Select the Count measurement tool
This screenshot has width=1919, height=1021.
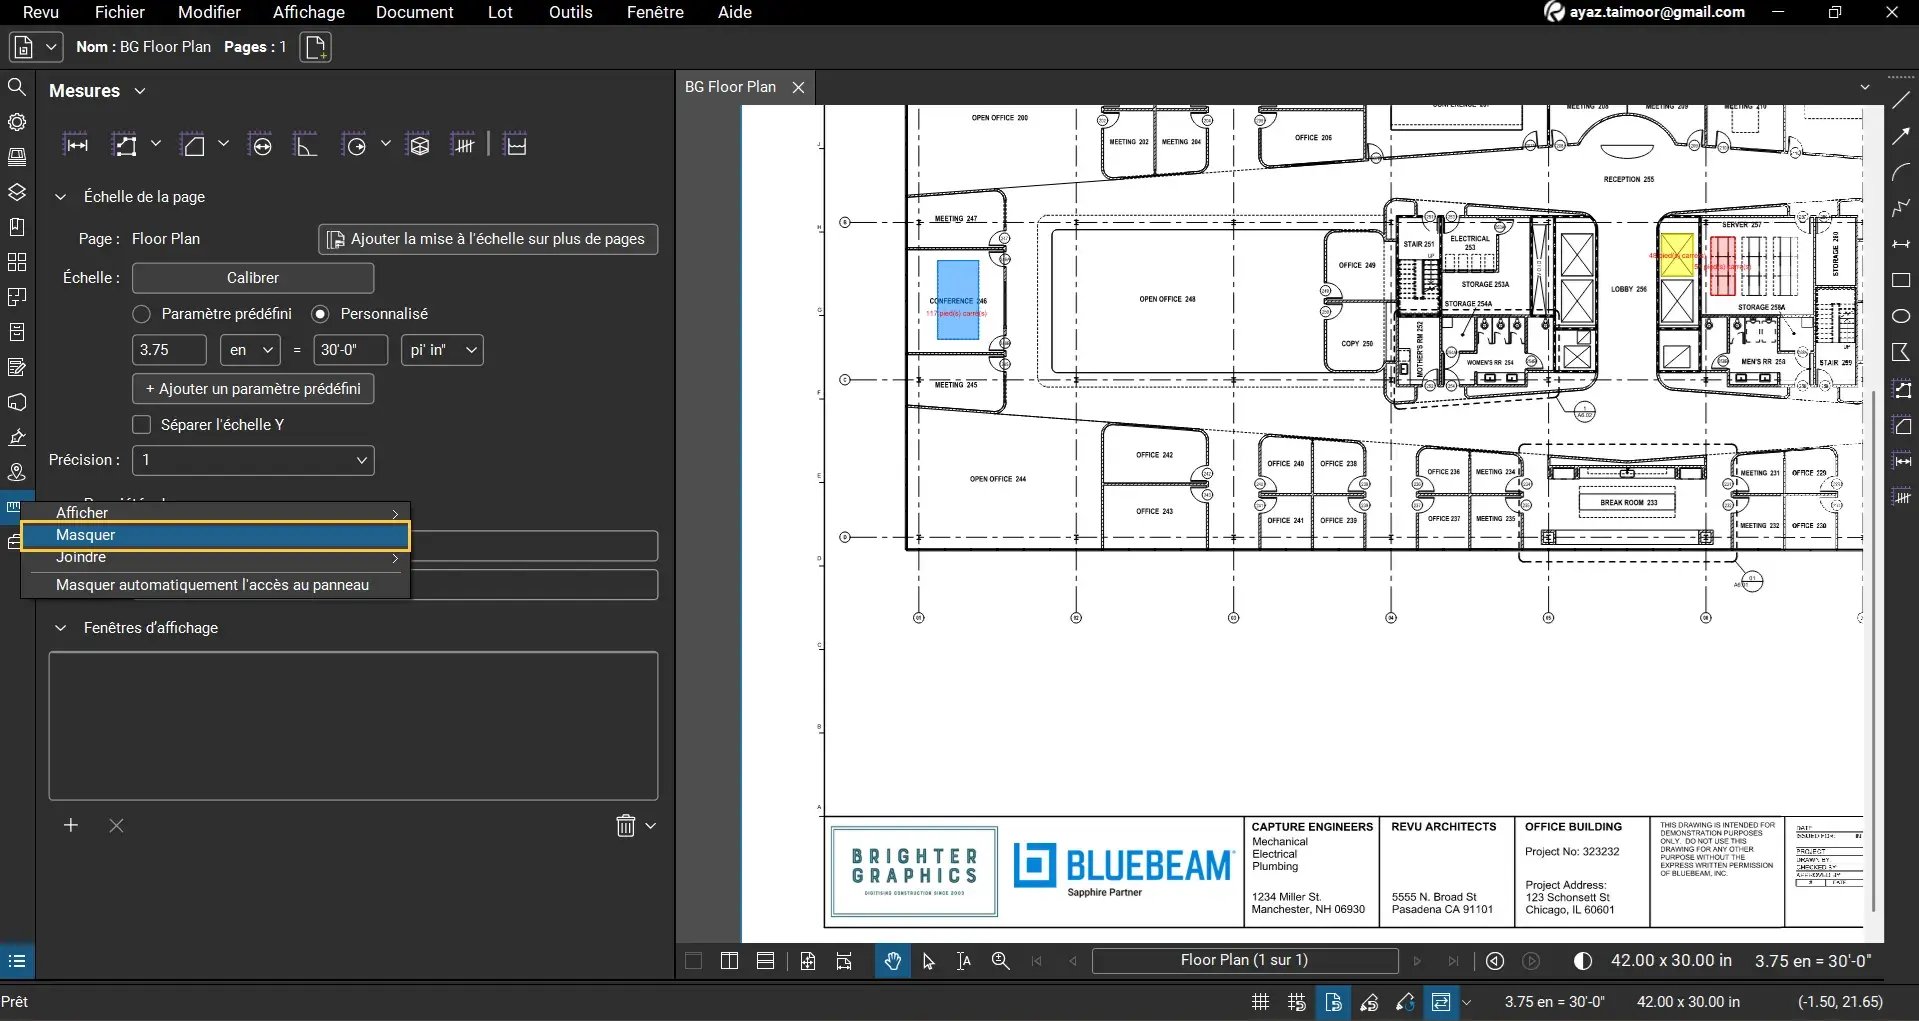click(464, 143)
